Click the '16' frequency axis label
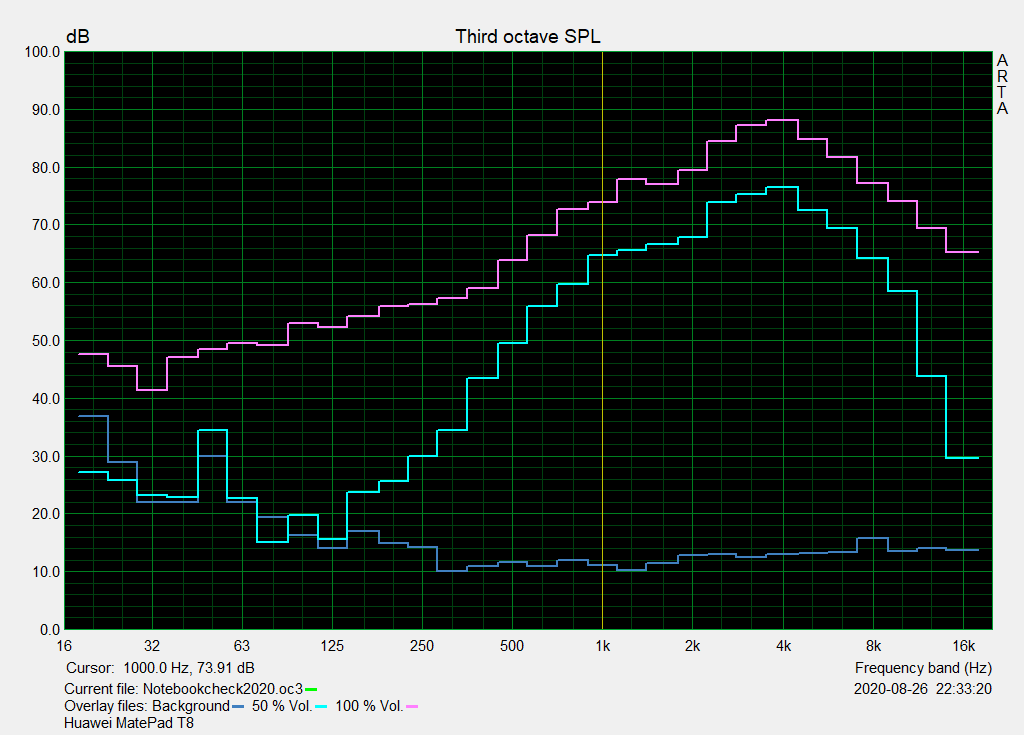The image size is (1024, 735). point(64,646)
